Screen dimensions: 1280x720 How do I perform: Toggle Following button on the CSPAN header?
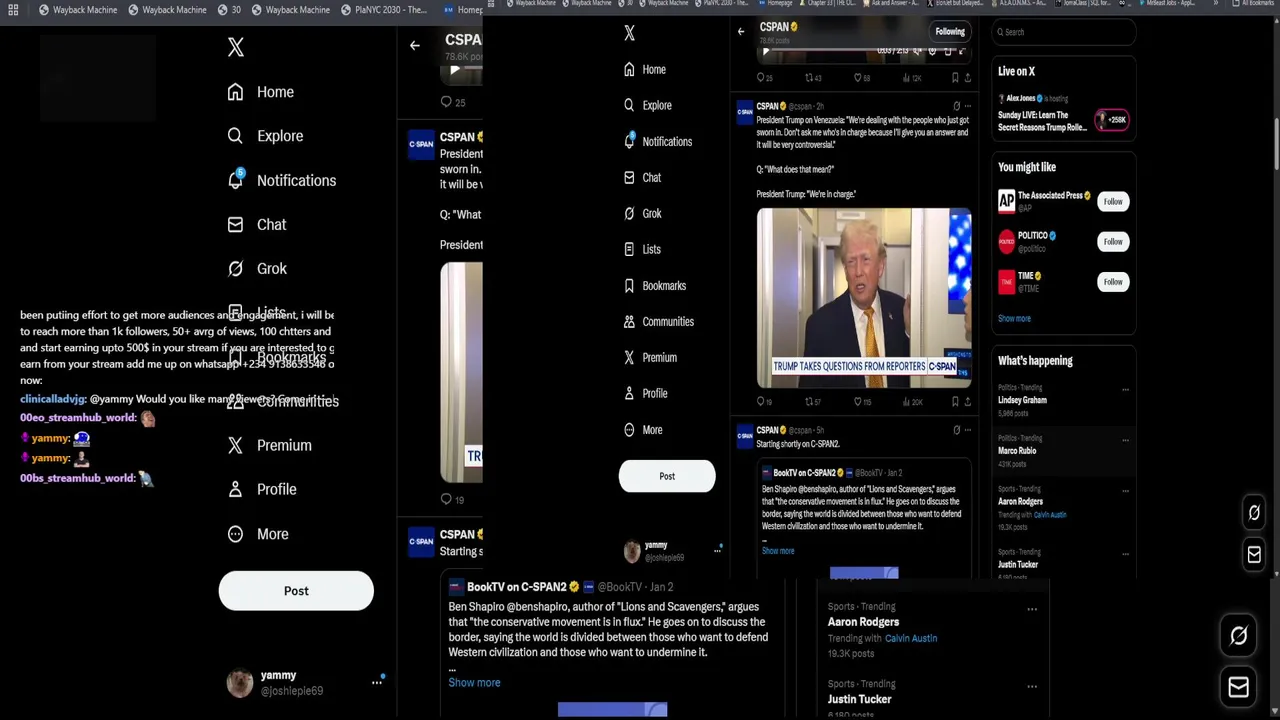click(x=950, y=31)
